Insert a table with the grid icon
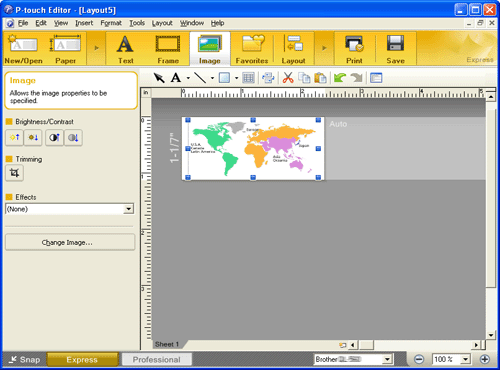 click(x=248, y=78)
